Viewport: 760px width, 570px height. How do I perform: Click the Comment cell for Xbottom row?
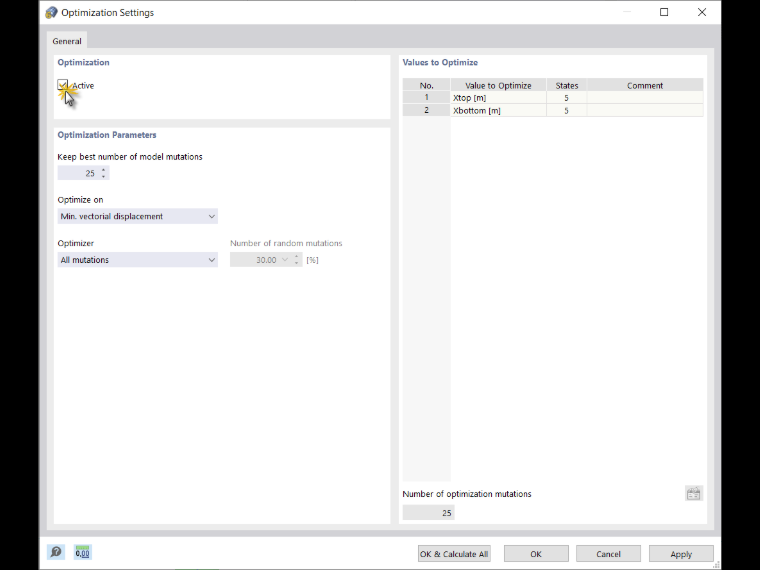[645, 111]
